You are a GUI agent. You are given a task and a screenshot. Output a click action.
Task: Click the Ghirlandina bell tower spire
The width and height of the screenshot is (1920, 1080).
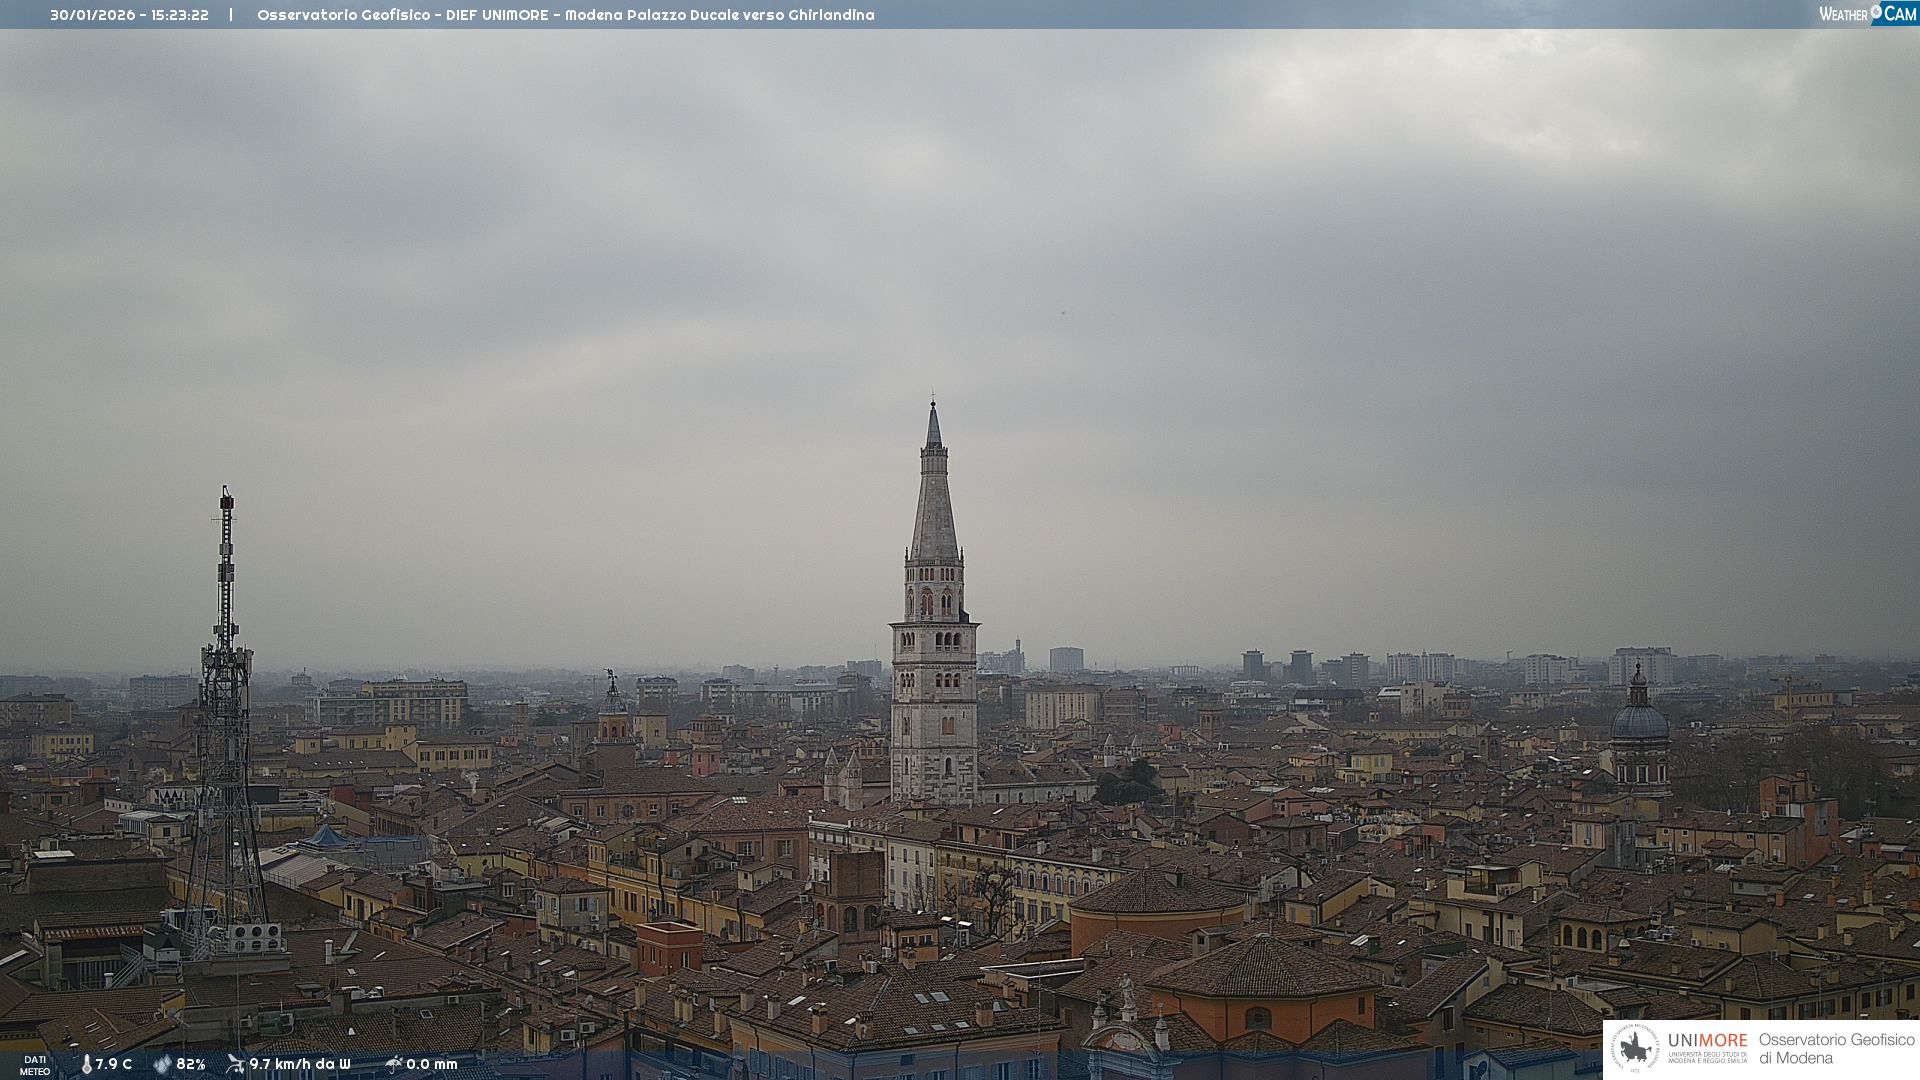[x=934, y=500]
